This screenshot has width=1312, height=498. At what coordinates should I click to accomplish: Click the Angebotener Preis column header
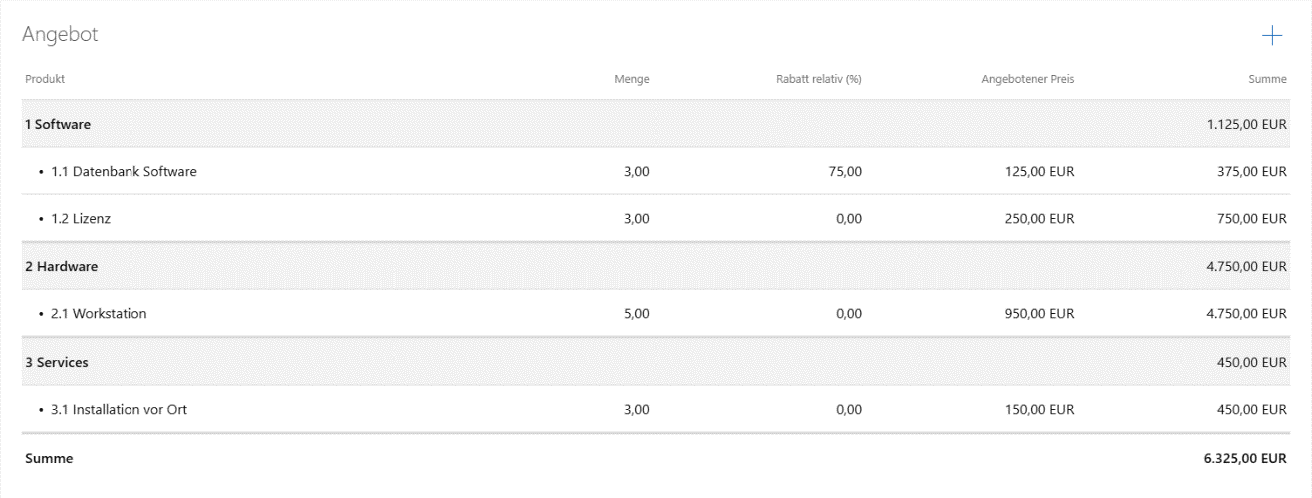tap(1028, 79)
